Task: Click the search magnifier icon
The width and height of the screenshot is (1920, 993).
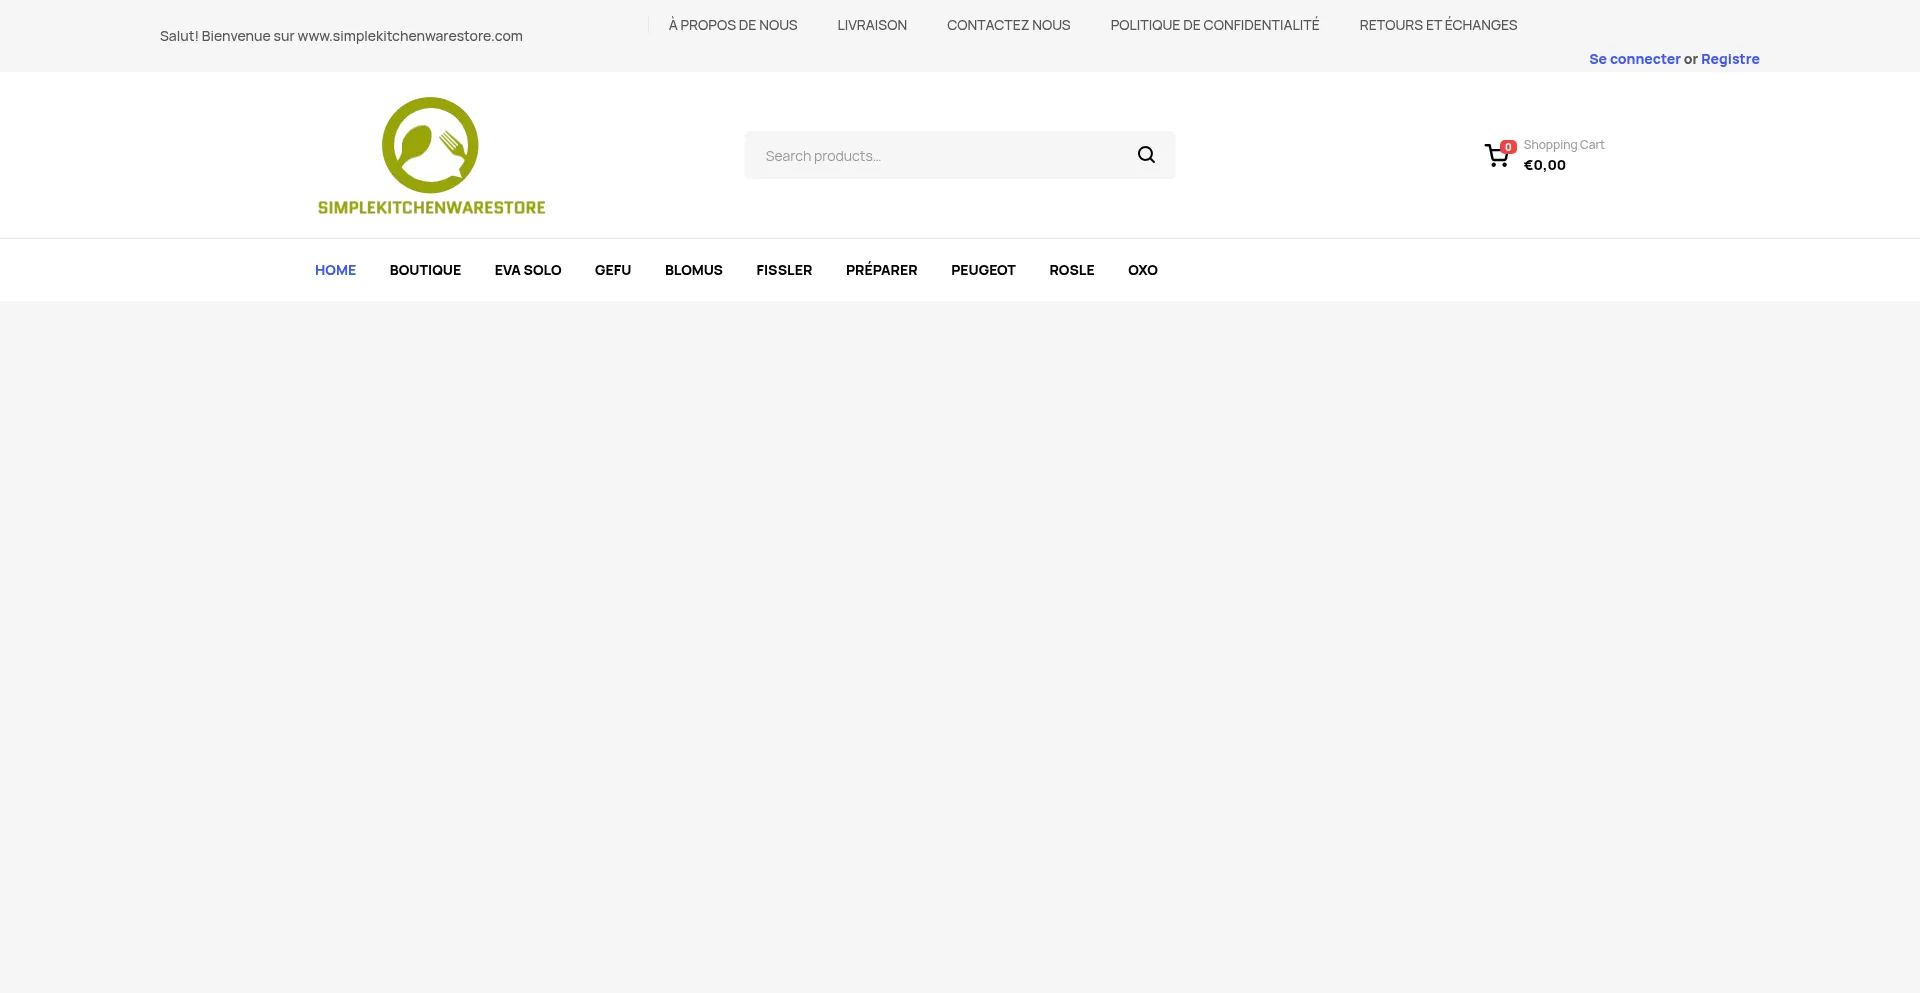Action: pos(1146,155)
